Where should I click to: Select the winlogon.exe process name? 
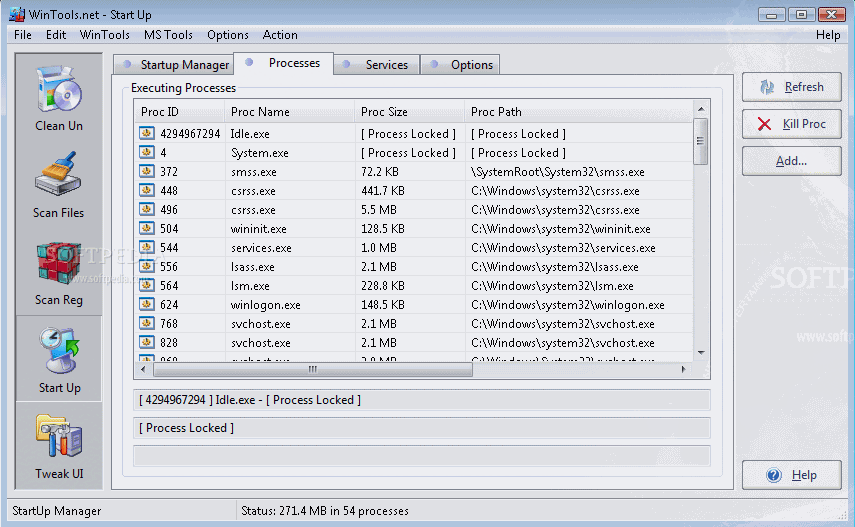tap(266, 305)
